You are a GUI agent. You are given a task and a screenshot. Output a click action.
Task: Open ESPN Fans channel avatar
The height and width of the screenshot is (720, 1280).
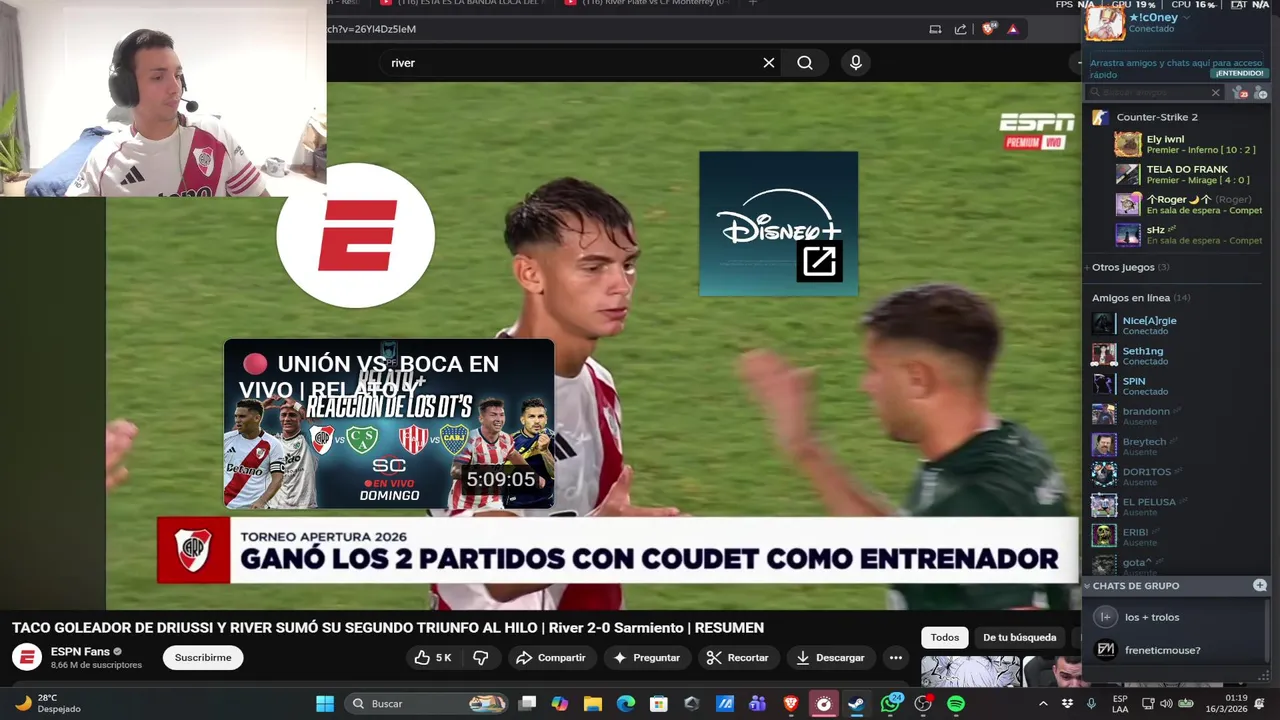pos(27,657)
